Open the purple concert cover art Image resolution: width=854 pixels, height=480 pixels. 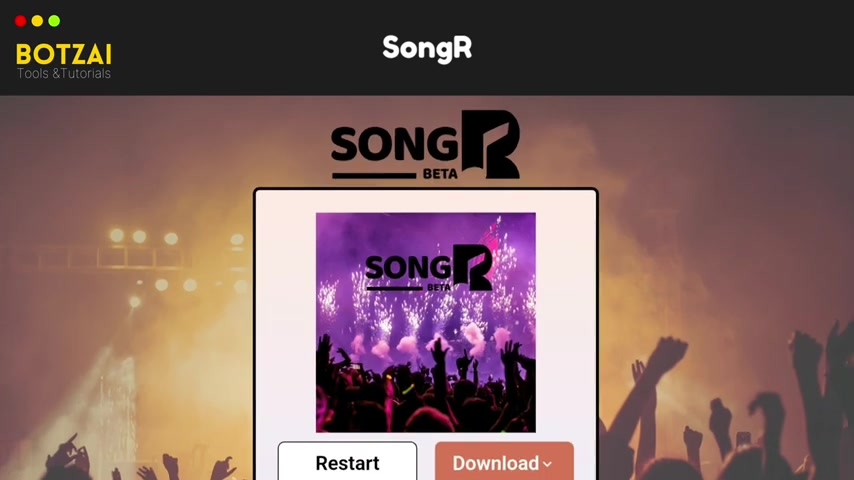tap(426, 323)
